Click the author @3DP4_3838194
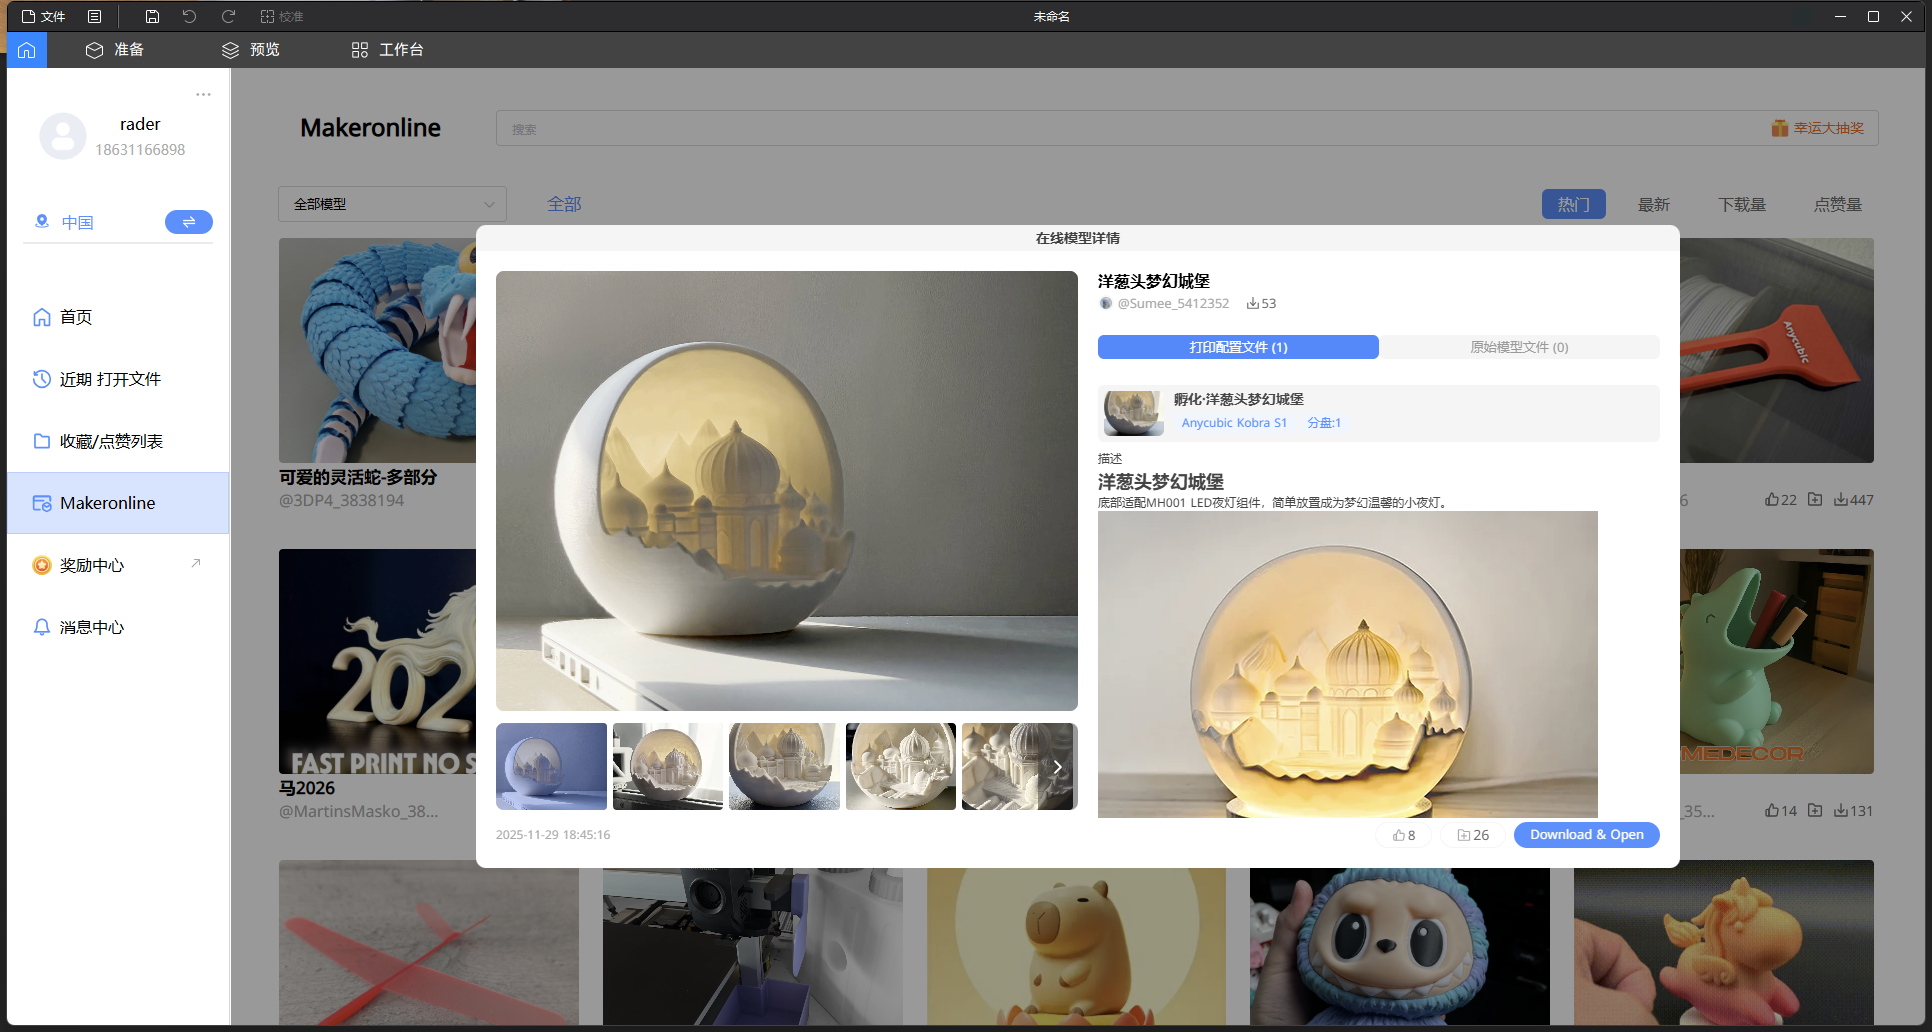Viewport: 1932px width, 1032px height. pos(341,500)
